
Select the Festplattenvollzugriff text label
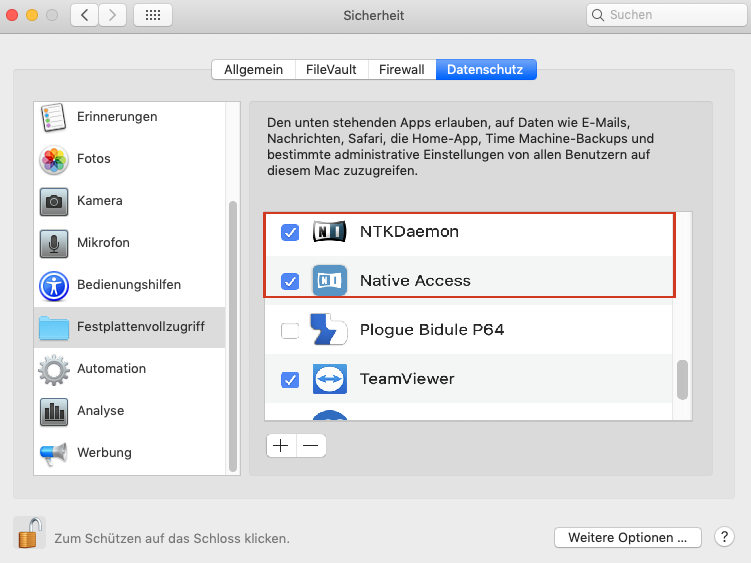pyautogui.click(x=141, y=326)
